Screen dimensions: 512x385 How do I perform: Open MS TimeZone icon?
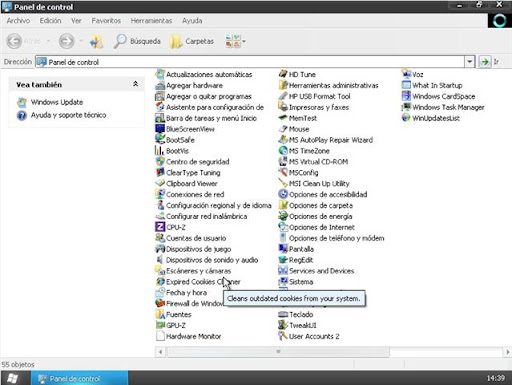(283, 151)
